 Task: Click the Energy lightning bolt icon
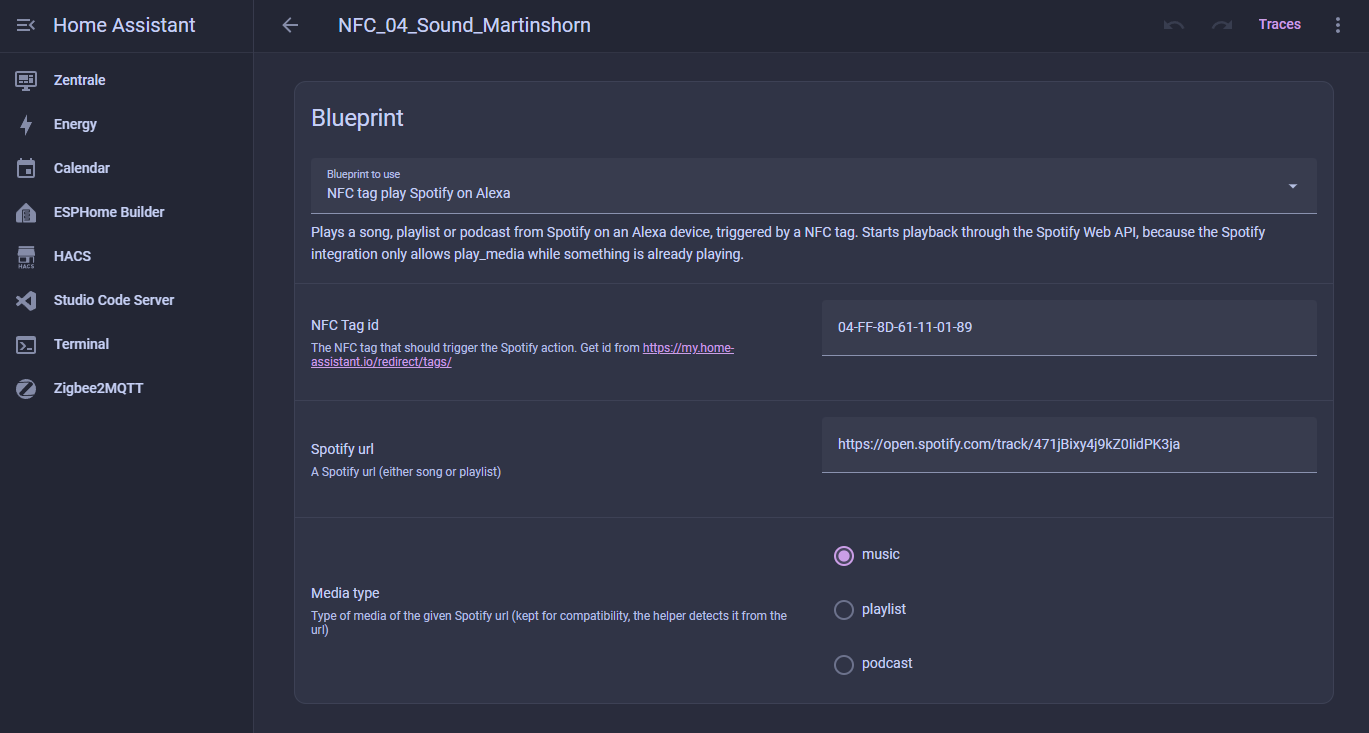pos(26,124)
